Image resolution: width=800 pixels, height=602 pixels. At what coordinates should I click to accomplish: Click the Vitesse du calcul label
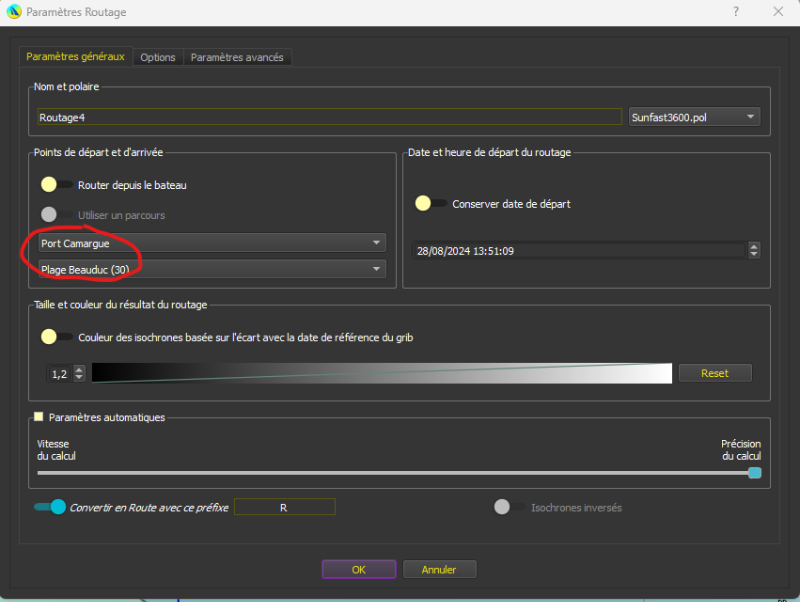[56, 450]
